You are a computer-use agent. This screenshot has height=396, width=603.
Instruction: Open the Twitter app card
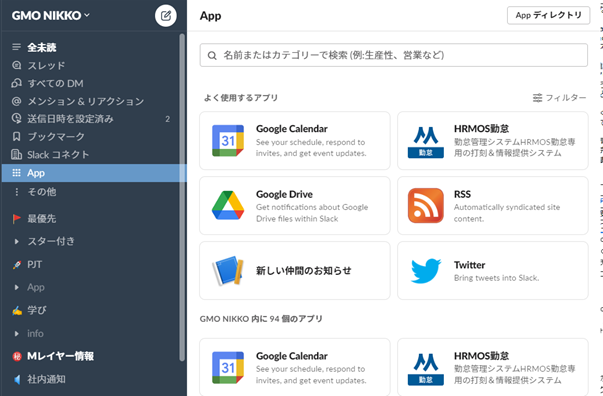(493, 271)
